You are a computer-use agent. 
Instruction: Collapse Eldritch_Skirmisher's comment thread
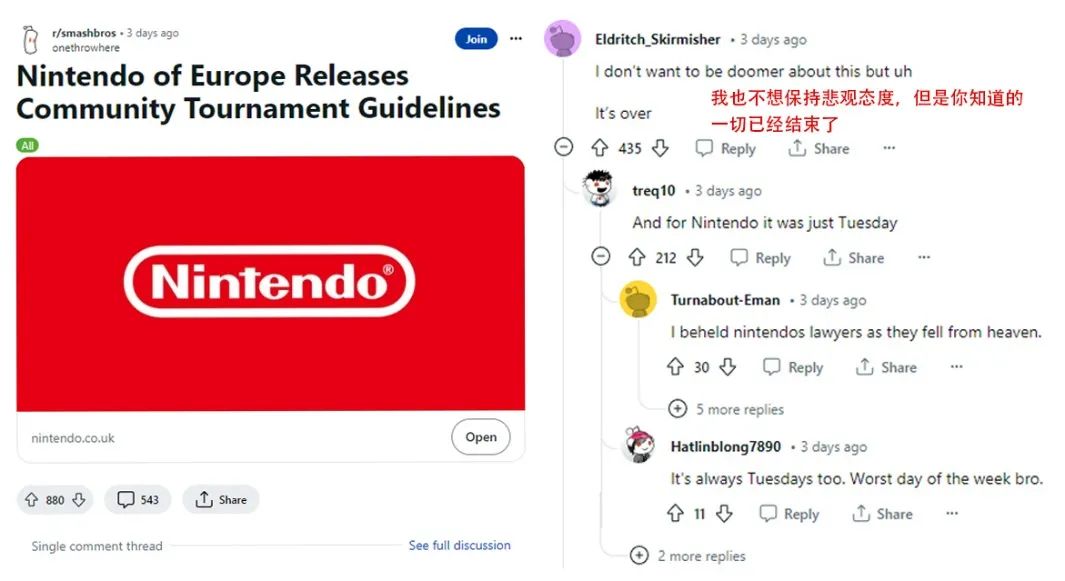(564, 147)
